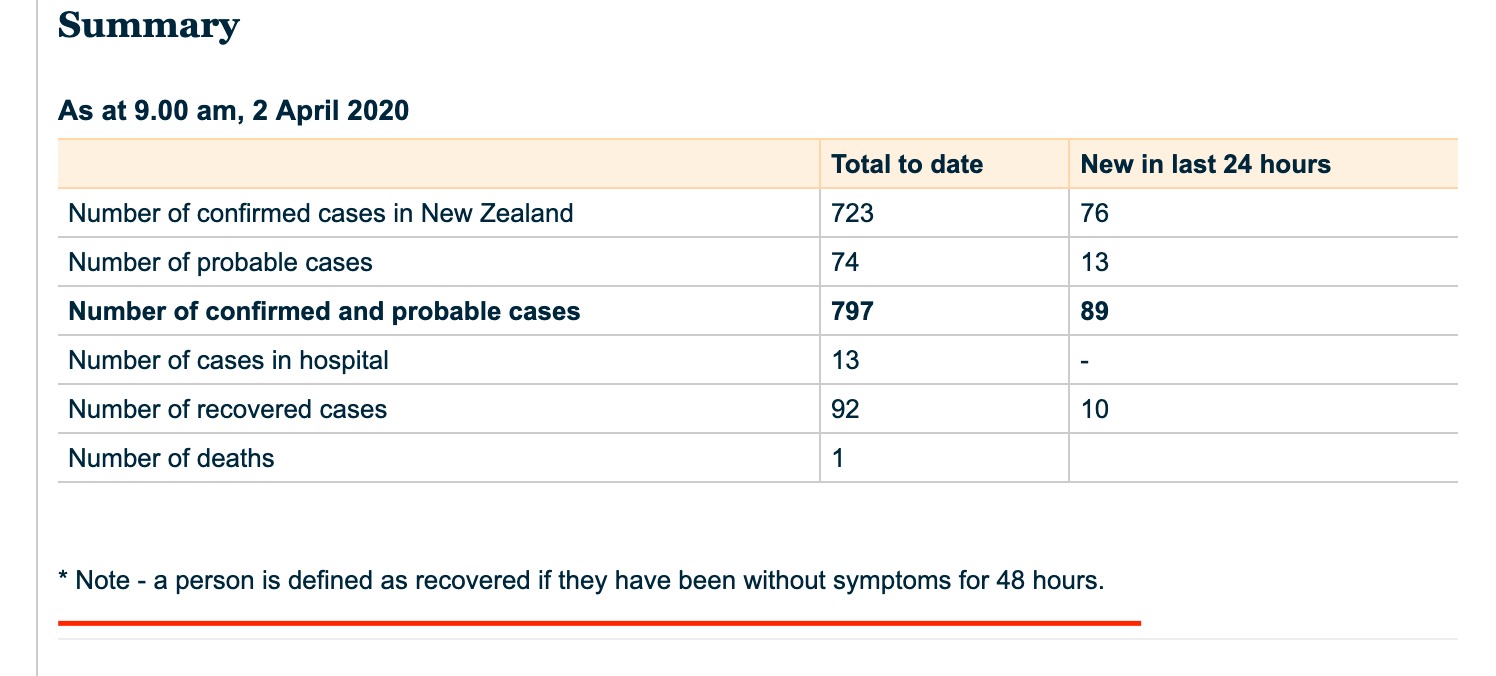Select the "Number of confirmed cases in New Zealand" row label
1496x676 pixels.
(320, 213)
